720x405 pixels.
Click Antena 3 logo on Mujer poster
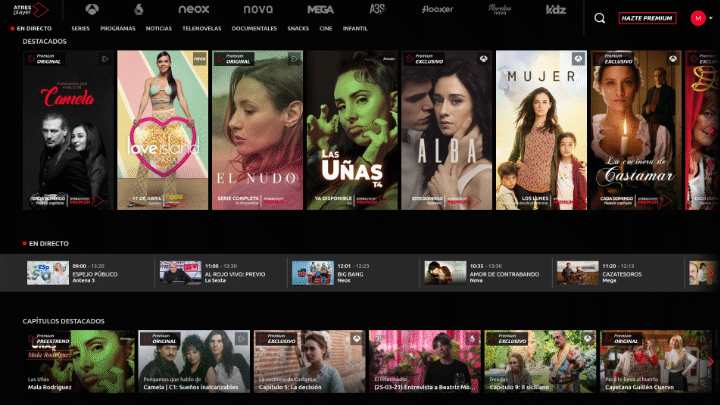(578, 59)
